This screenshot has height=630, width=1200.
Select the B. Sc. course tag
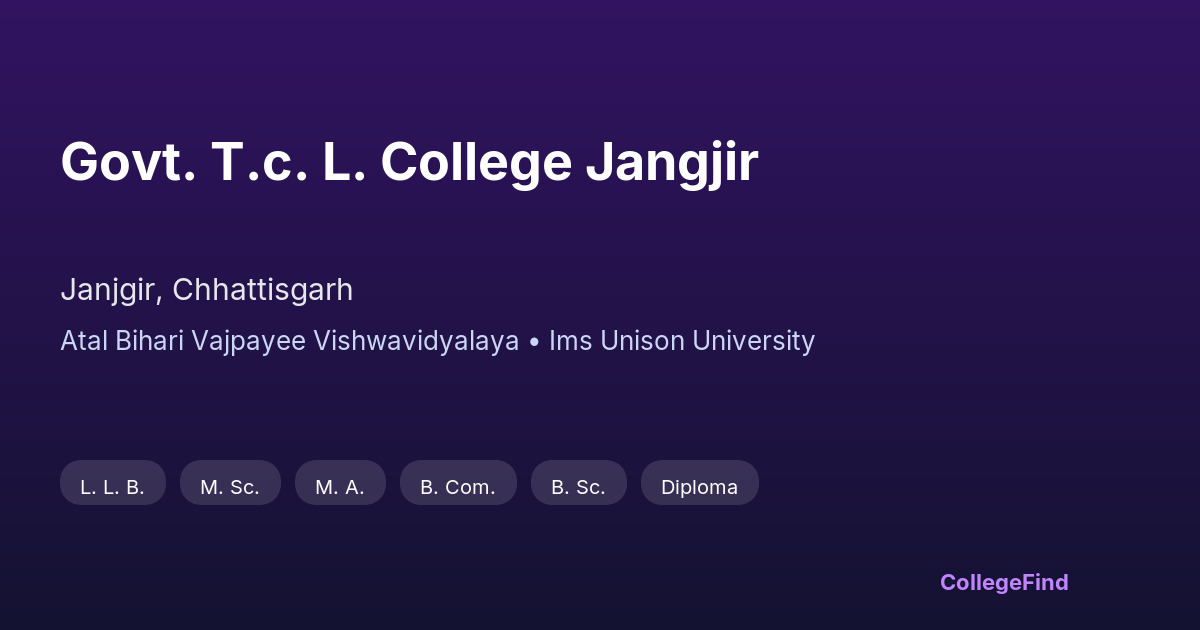click(578, 487)
